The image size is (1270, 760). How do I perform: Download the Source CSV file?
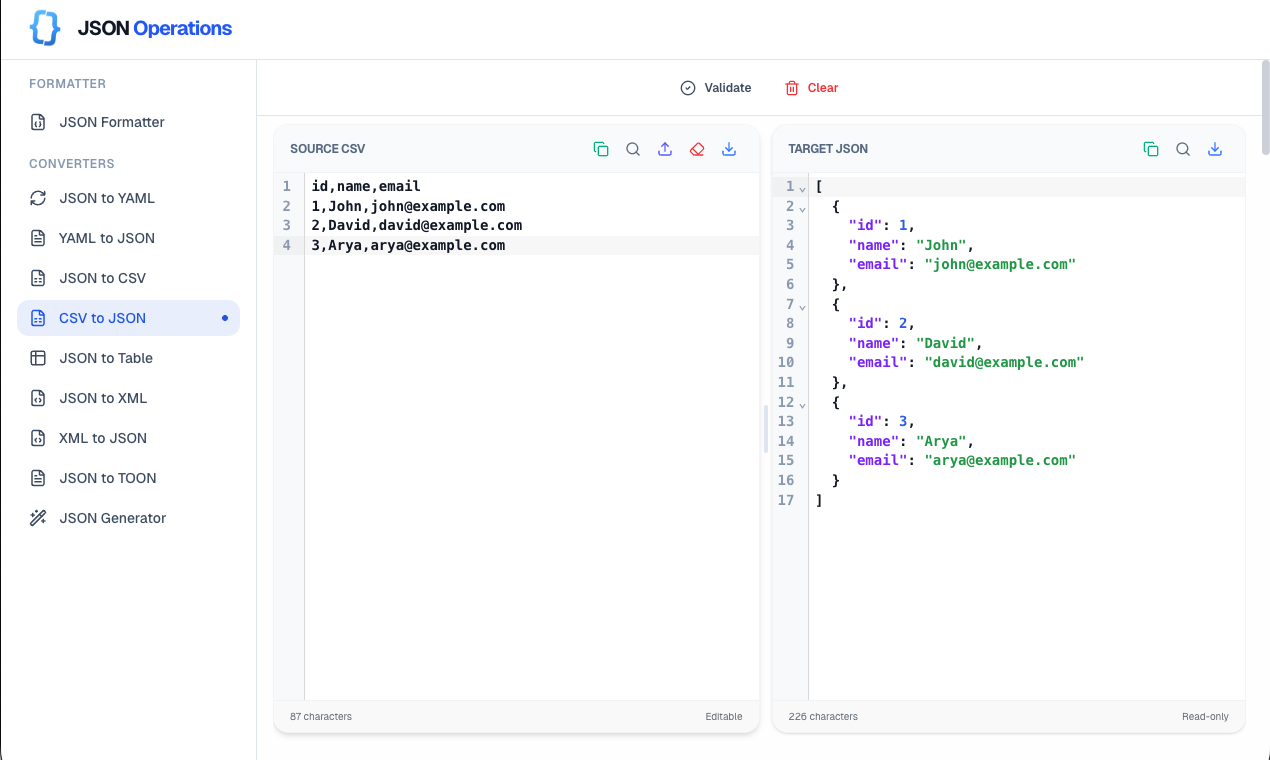(x=729, y=148)
